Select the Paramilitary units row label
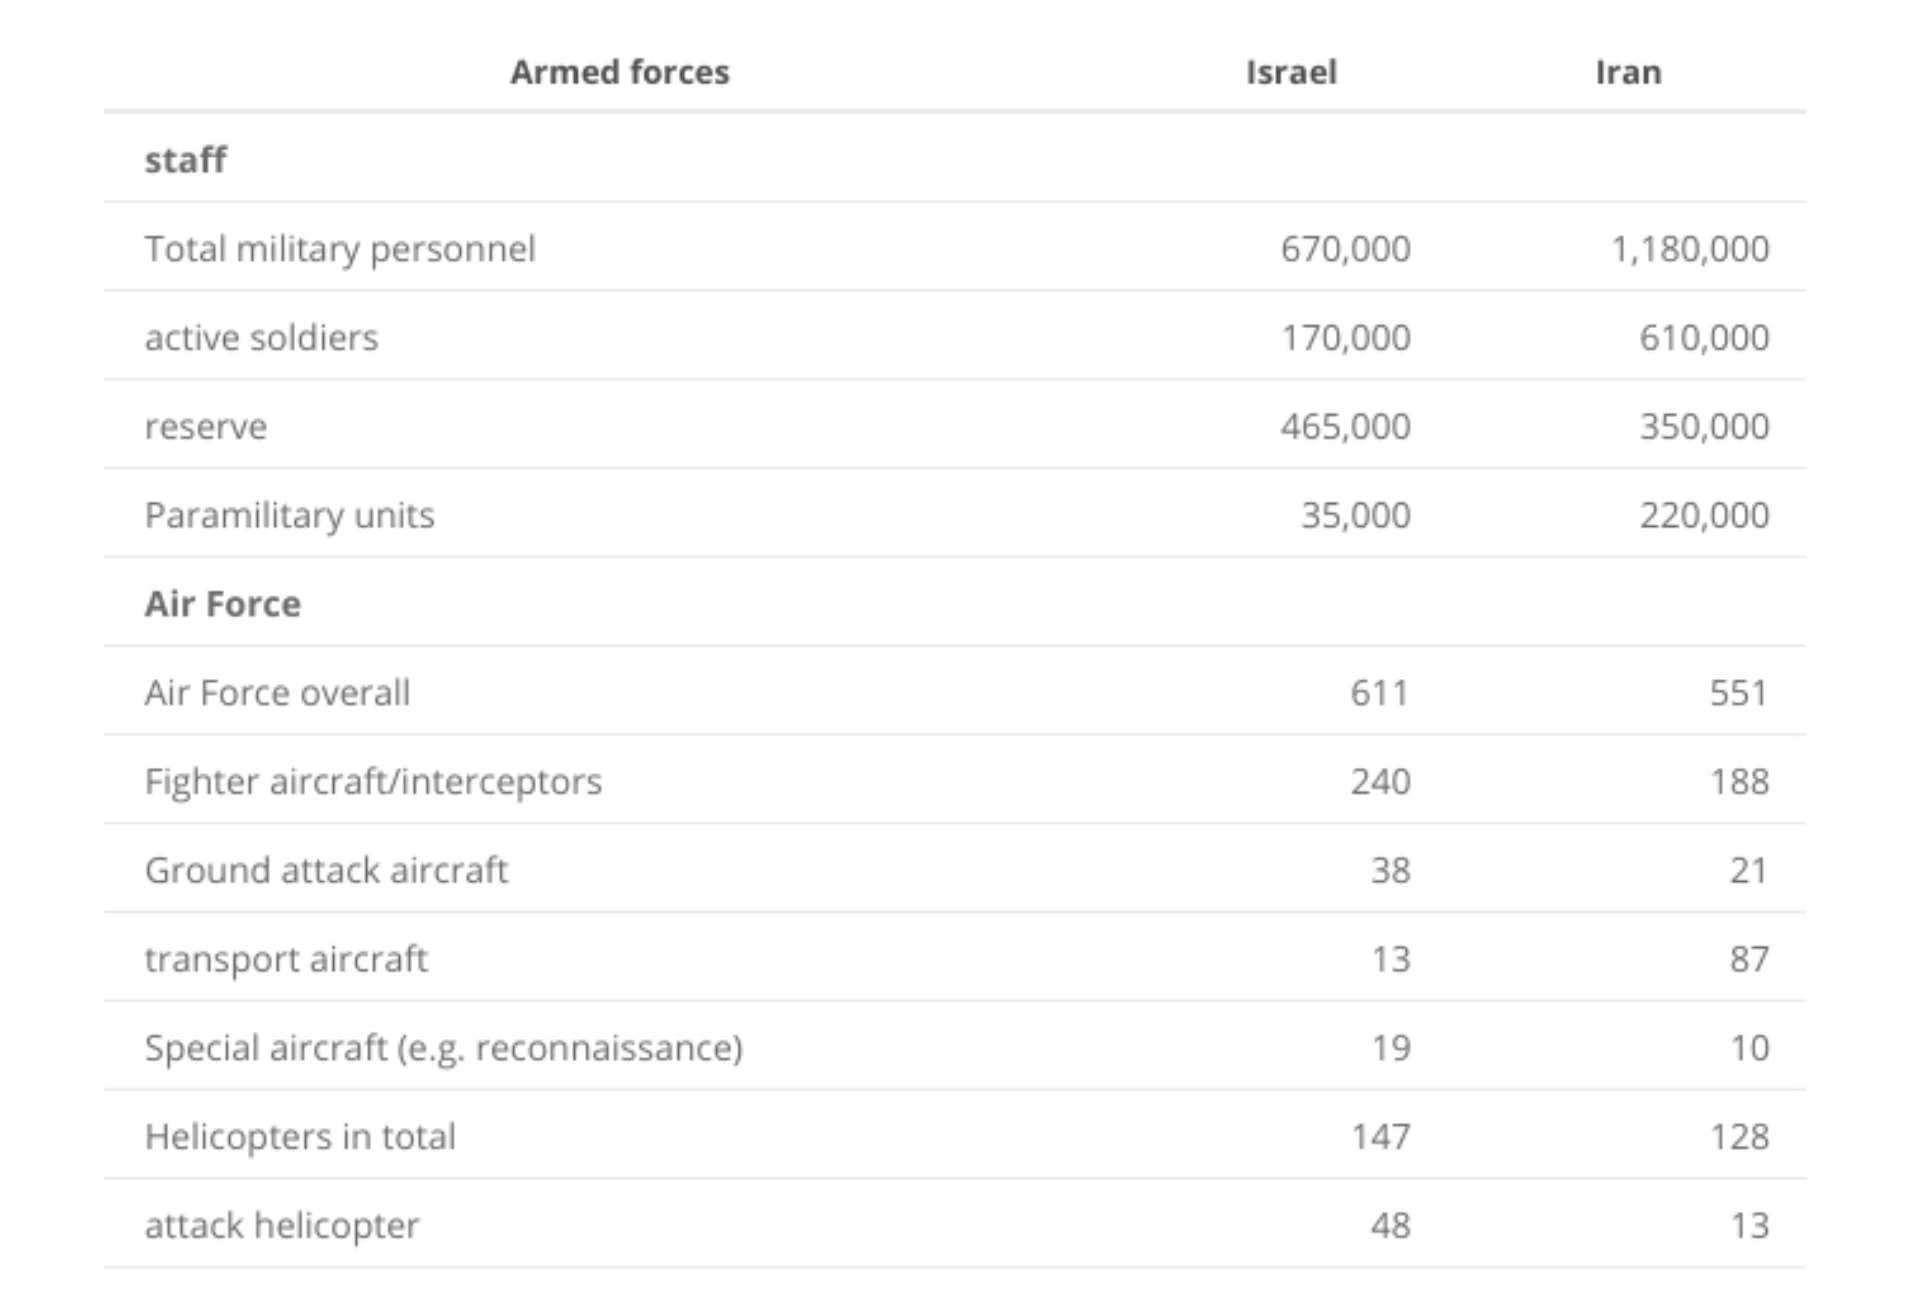 (290, 516)
